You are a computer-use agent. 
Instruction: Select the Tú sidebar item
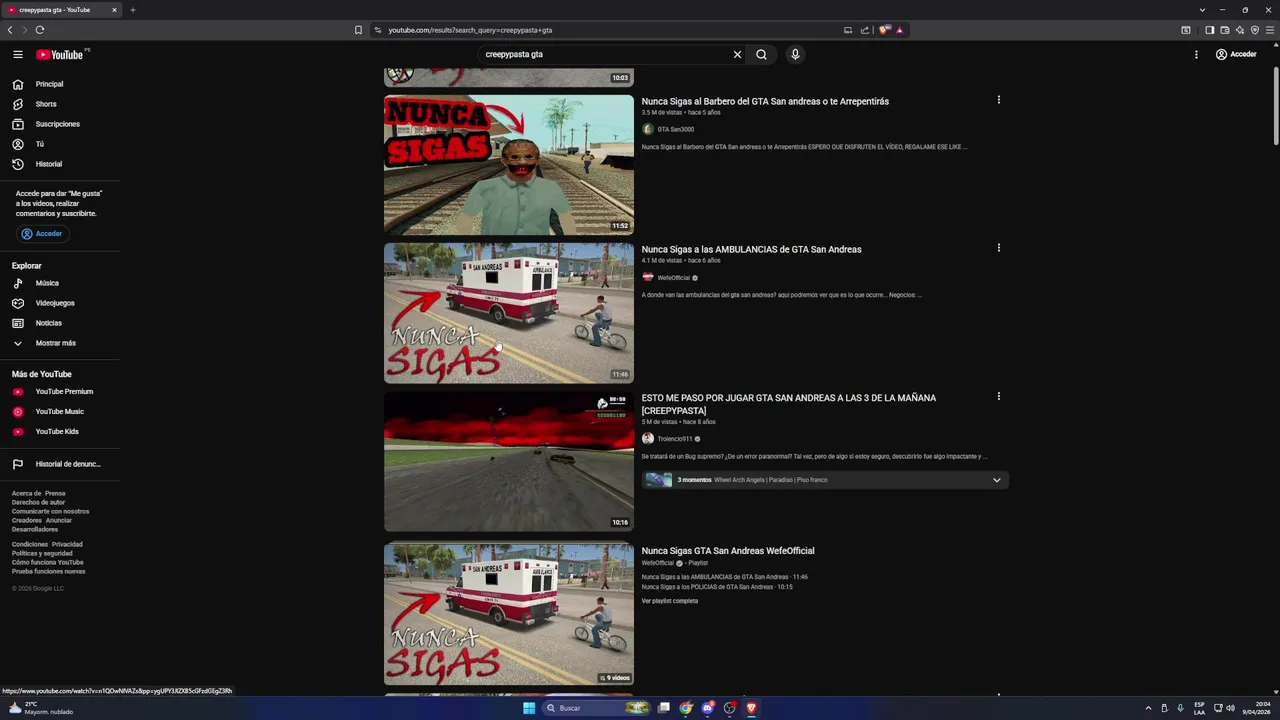coord(40,144)
